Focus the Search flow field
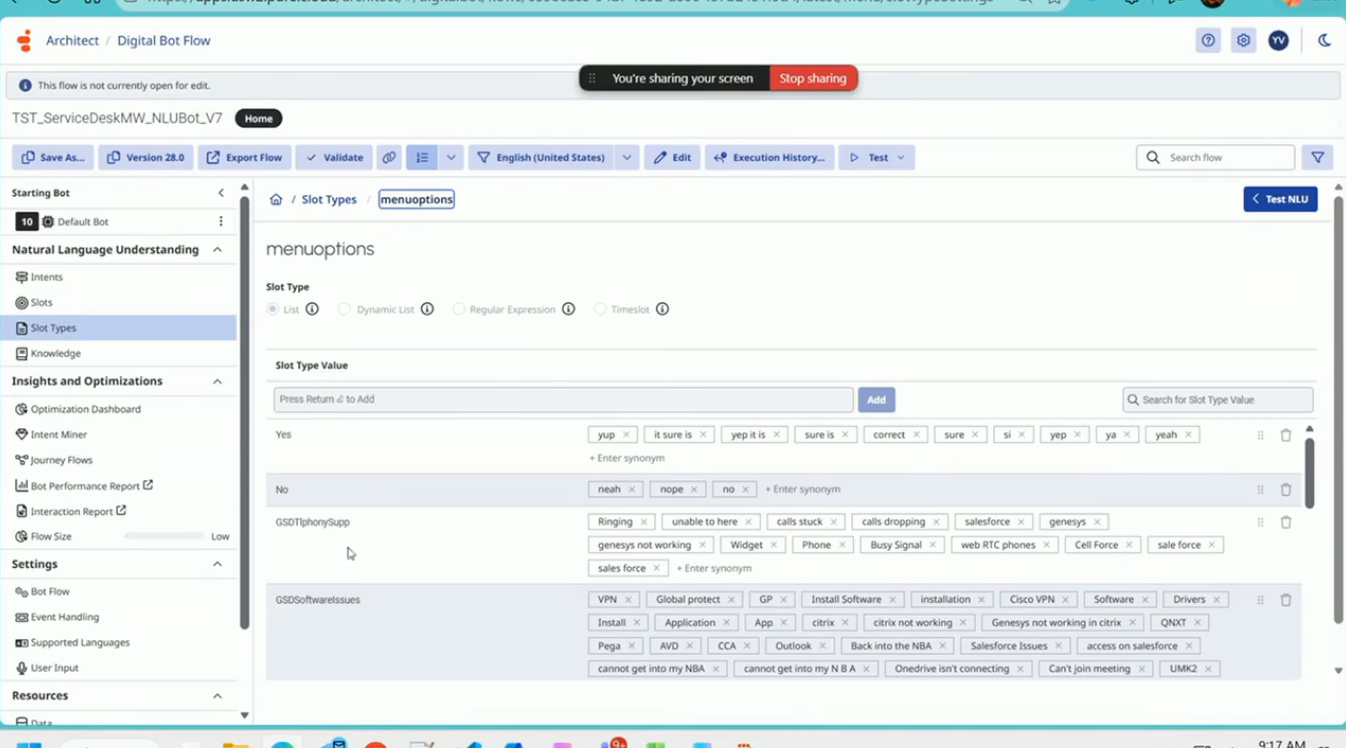 1216,158
